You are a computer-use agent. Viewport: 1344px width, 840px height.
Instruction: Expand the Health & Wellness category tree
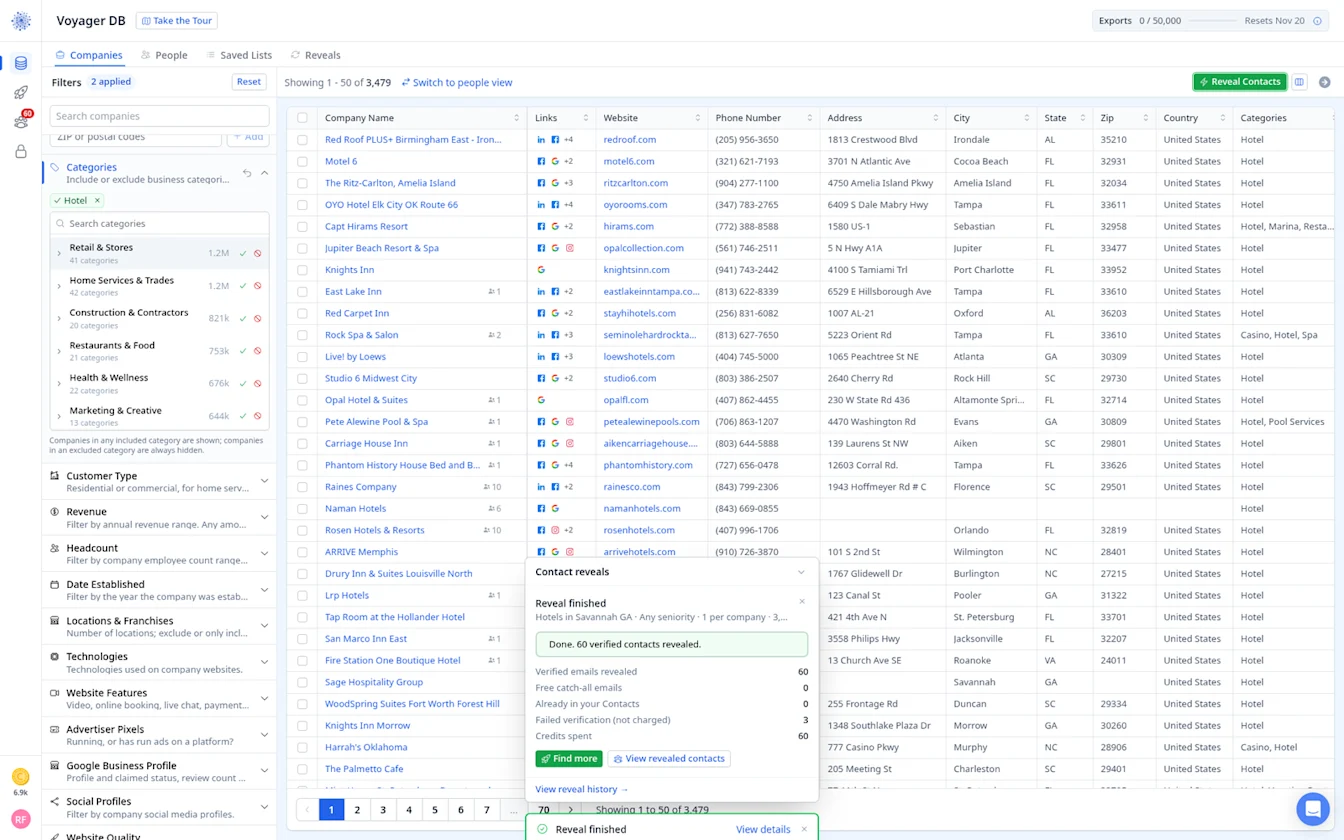click(59, 384)
